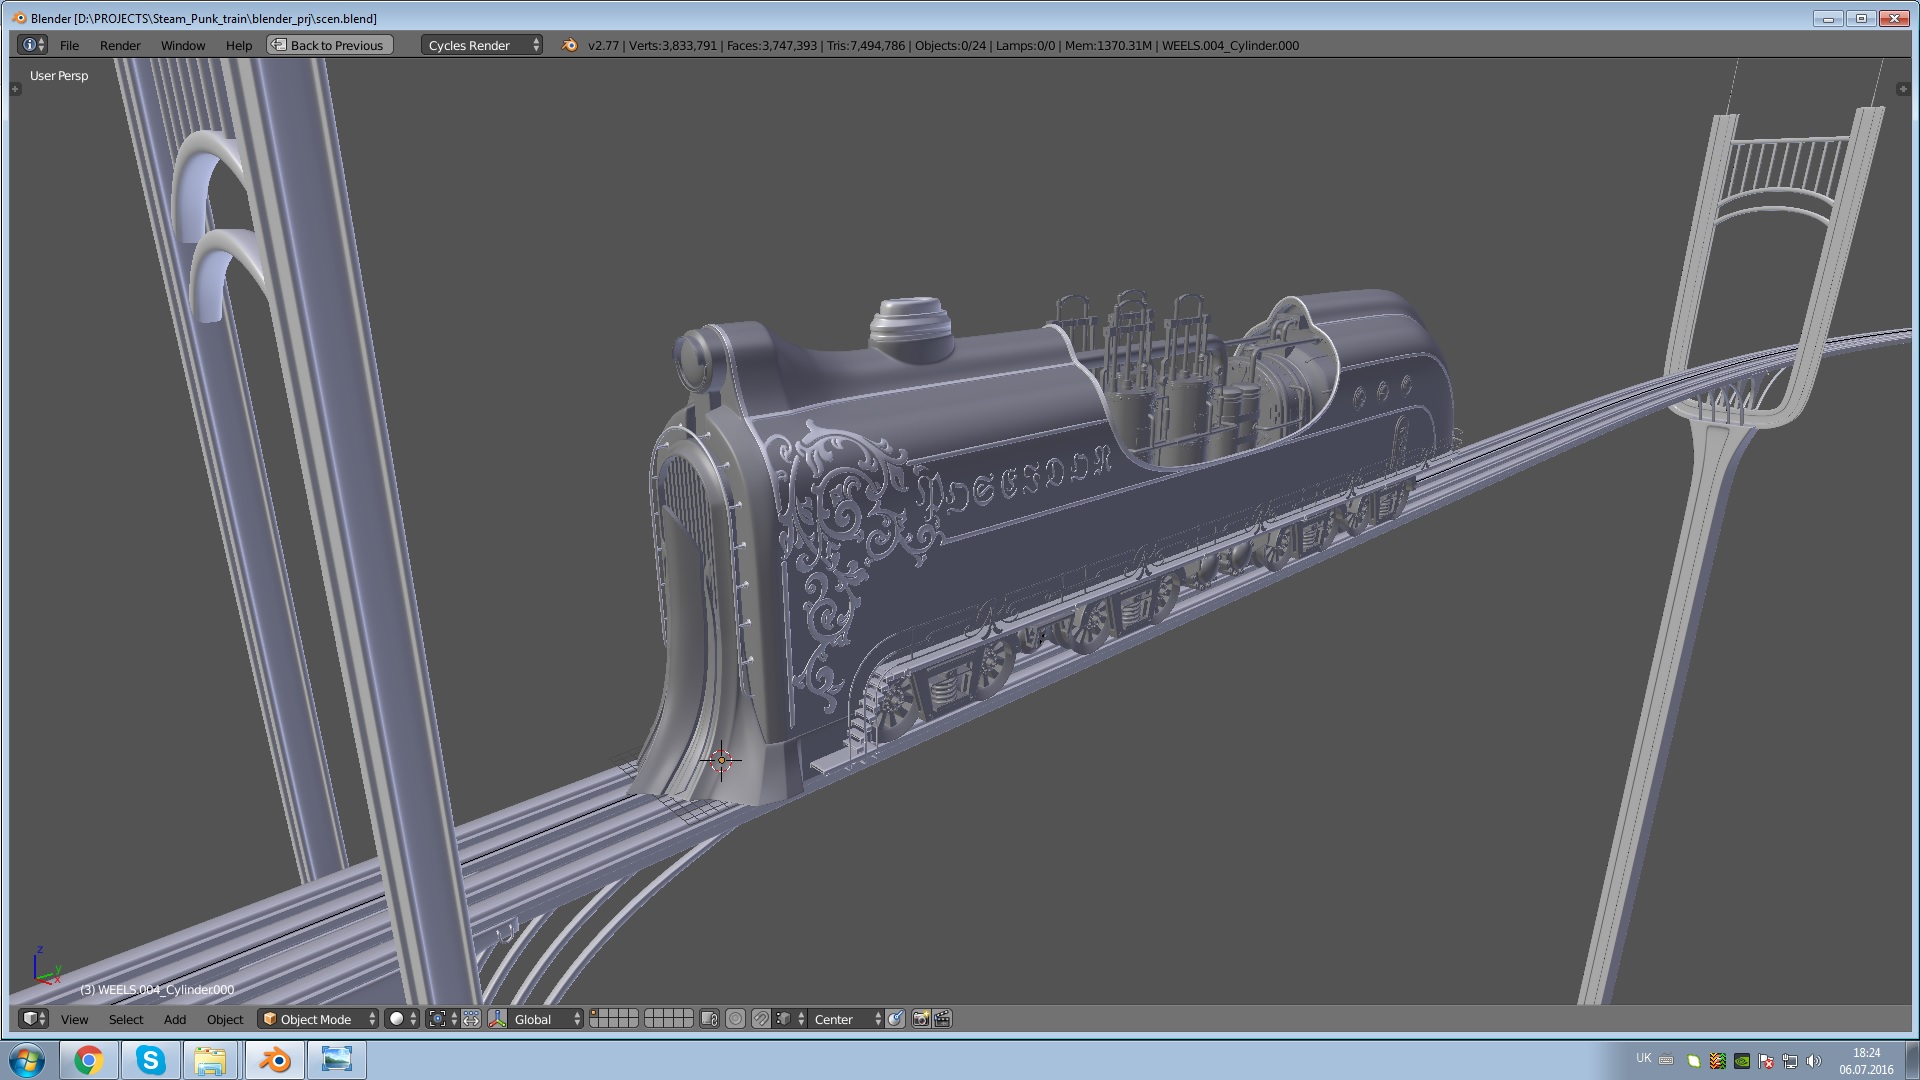The width and height of the screenshot is (1920, 1080).
Task: Open the File menu
Action: pos(67,45)
